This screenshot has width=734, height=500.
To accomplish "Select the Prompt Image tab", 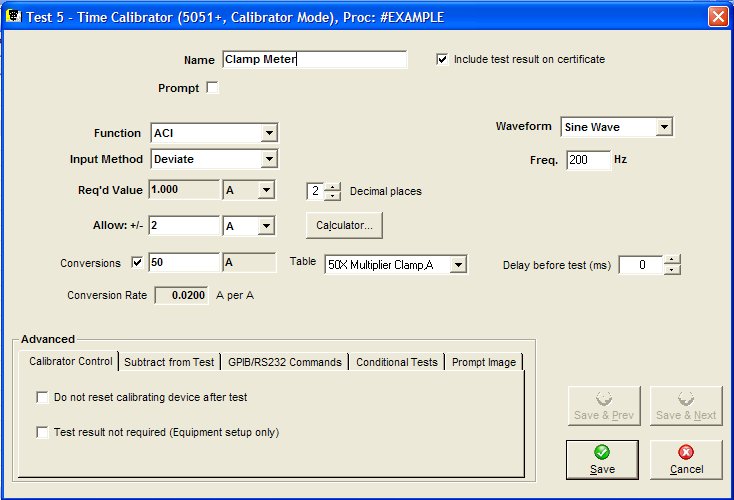I will [485, 362].
